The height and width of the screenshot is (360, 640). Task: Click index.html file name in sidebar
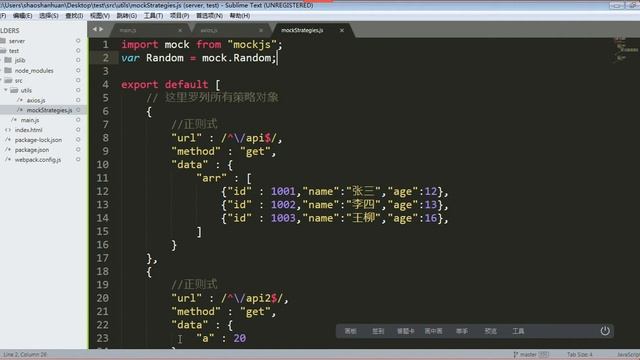click(x=29, y=130)
